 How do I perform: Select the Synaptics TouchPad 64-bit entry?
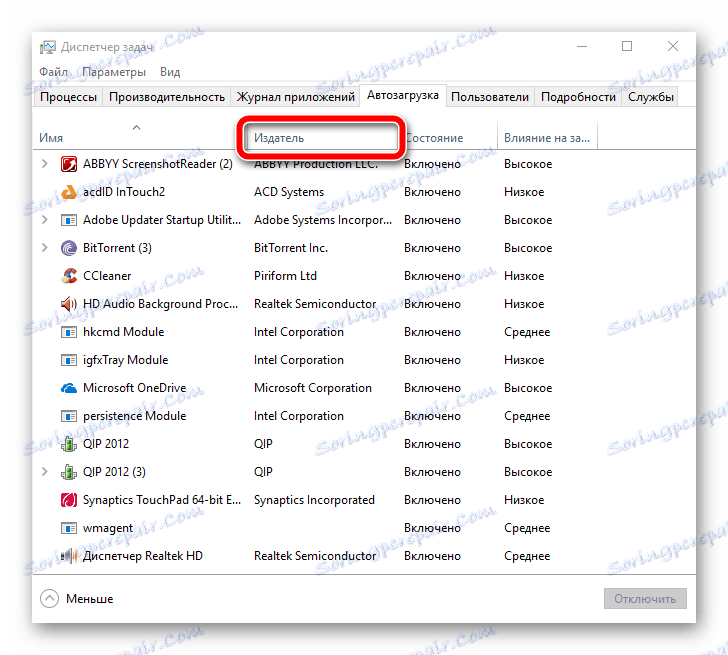pyautogui.click(x=162, y=500)
